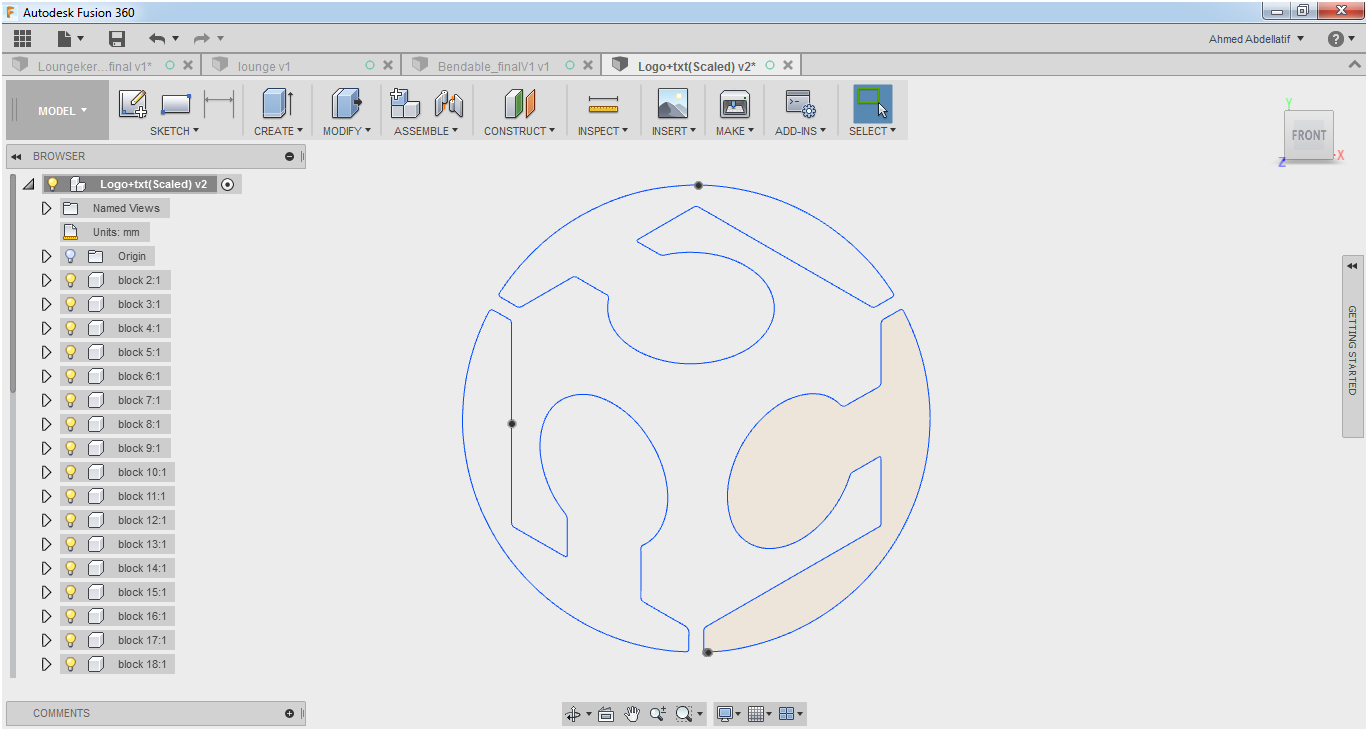1366x729 pixels.
Task: Open the INSPECT menu
Action: (603, 131)
